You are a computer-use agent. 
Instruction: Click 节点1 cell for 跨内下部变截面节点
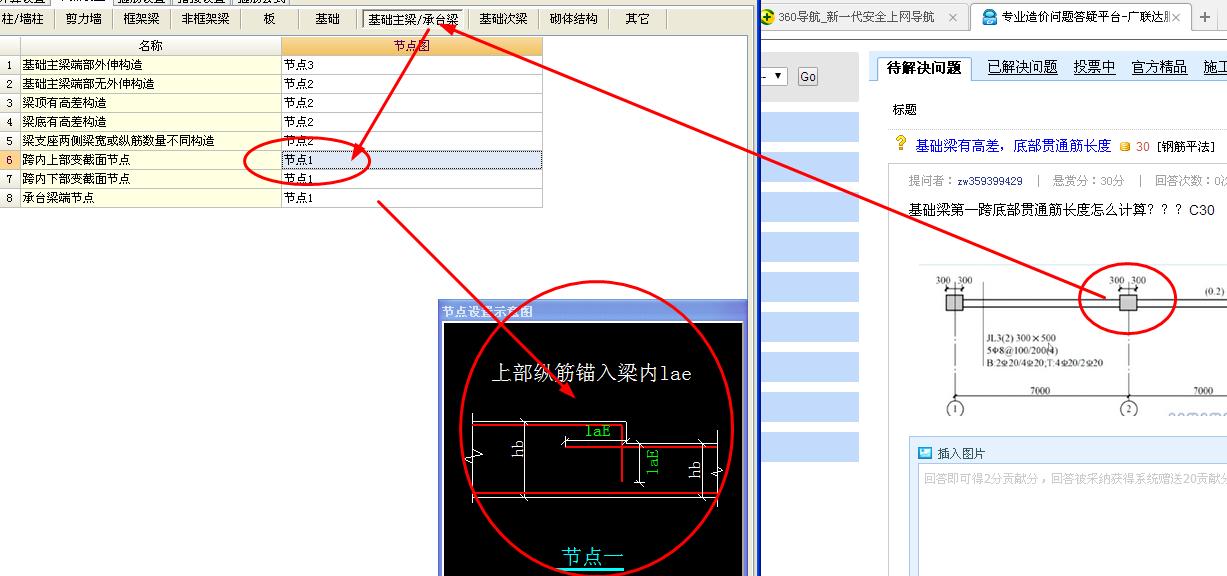tap(412, 179)
